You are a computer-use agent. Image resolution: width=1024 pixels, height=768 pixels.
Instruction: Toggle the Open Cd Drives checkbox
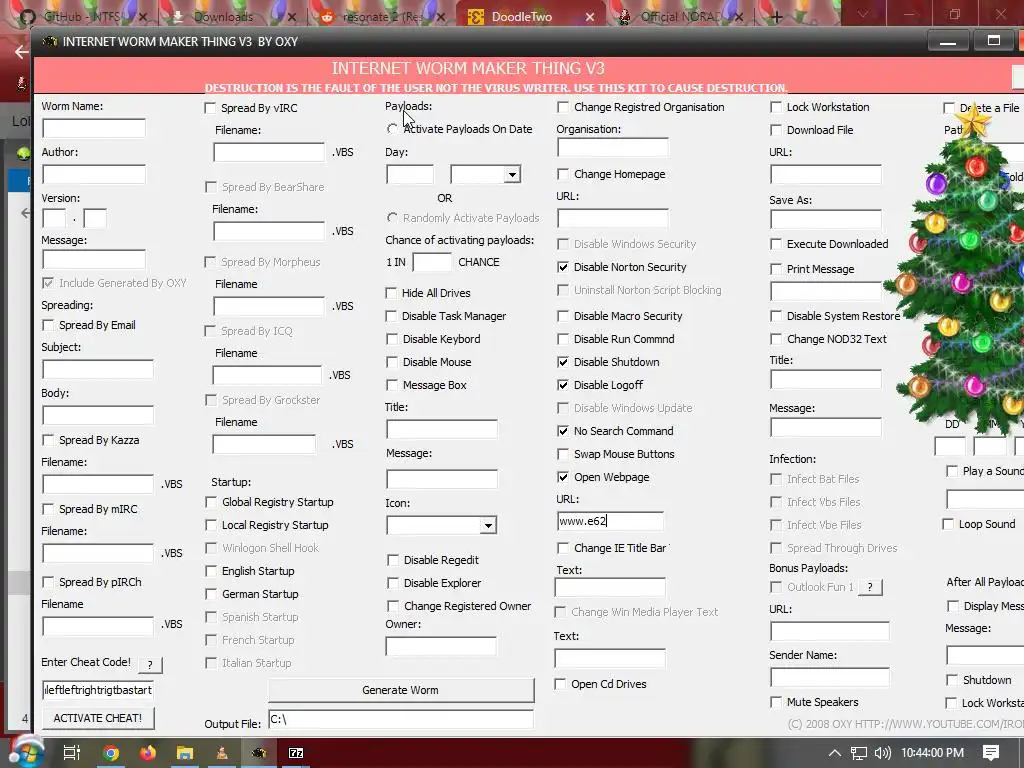click(x=560, y=684)
